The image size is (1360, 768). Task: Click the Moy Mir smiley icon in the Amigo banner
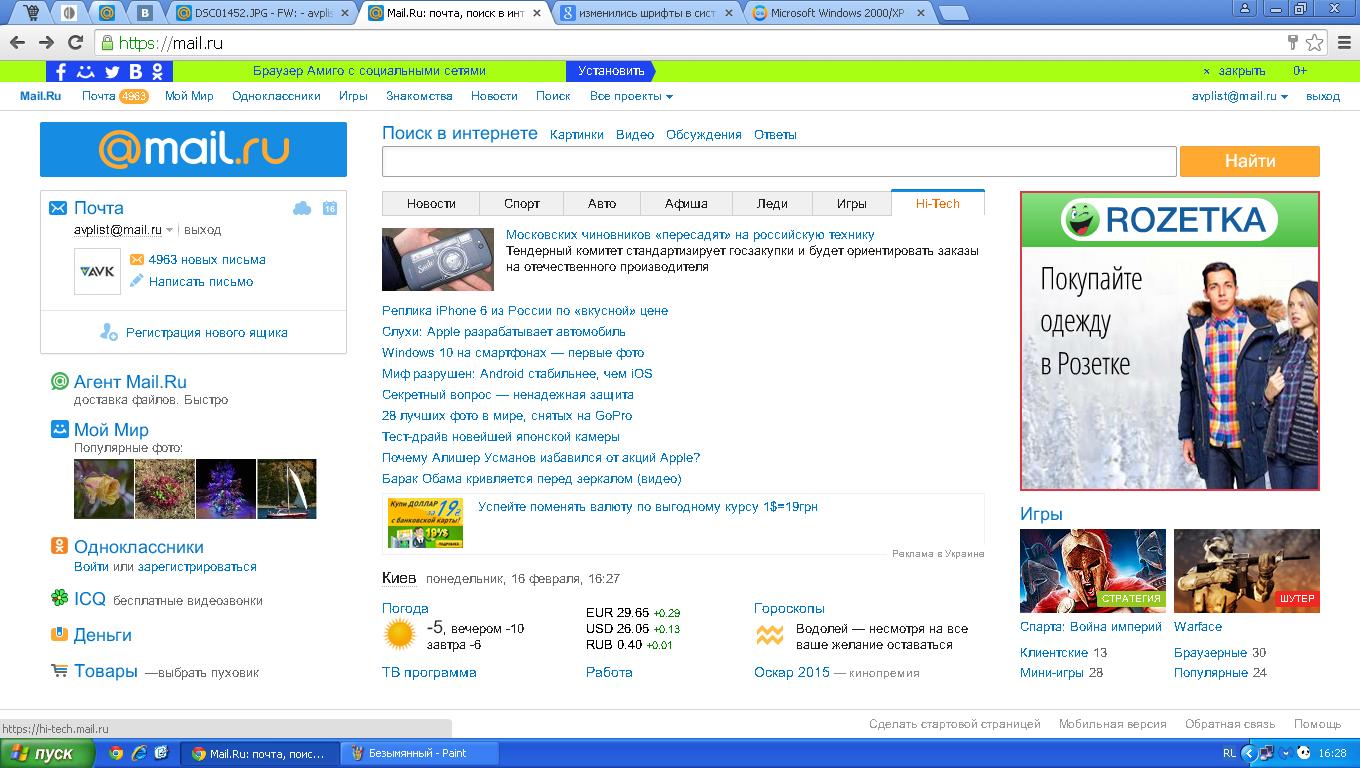[86, 71]
